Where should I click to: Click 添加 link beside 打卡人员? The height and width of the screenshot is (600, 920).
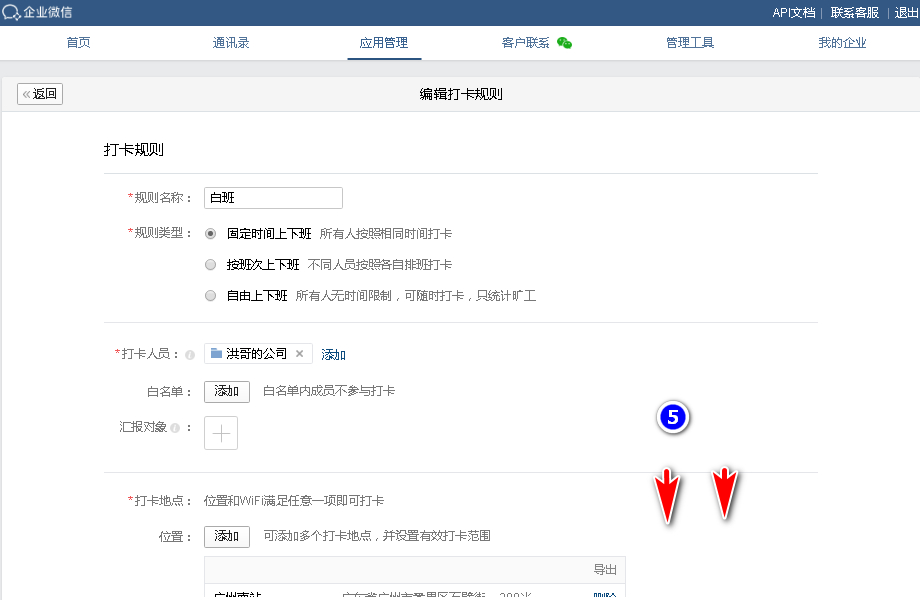click(333, 354)
